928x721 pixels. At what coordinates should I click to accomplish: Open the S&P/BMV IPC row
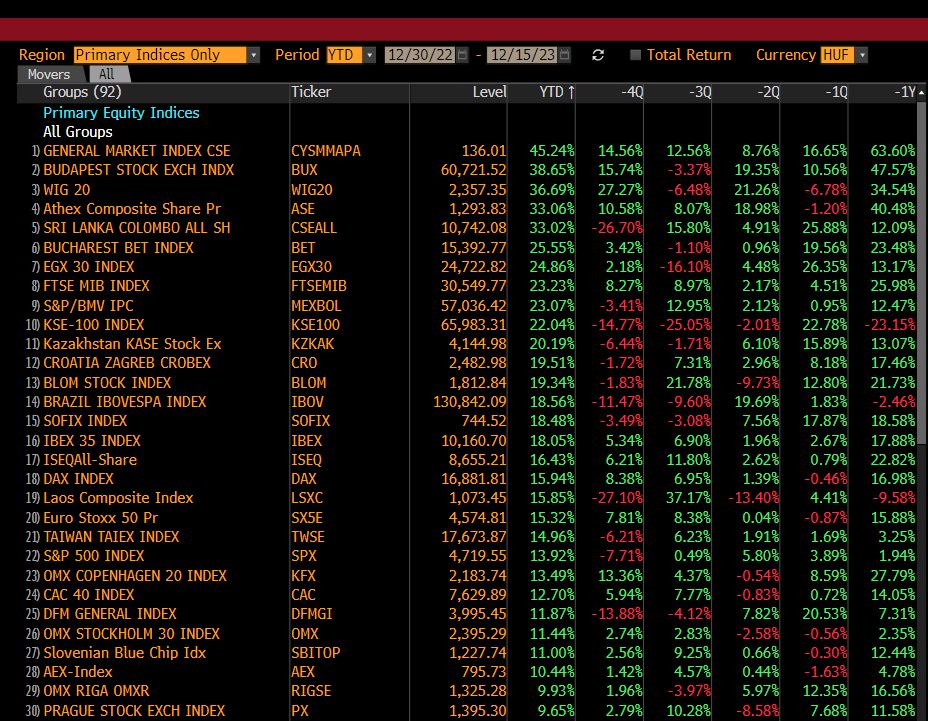coord(468,306)
